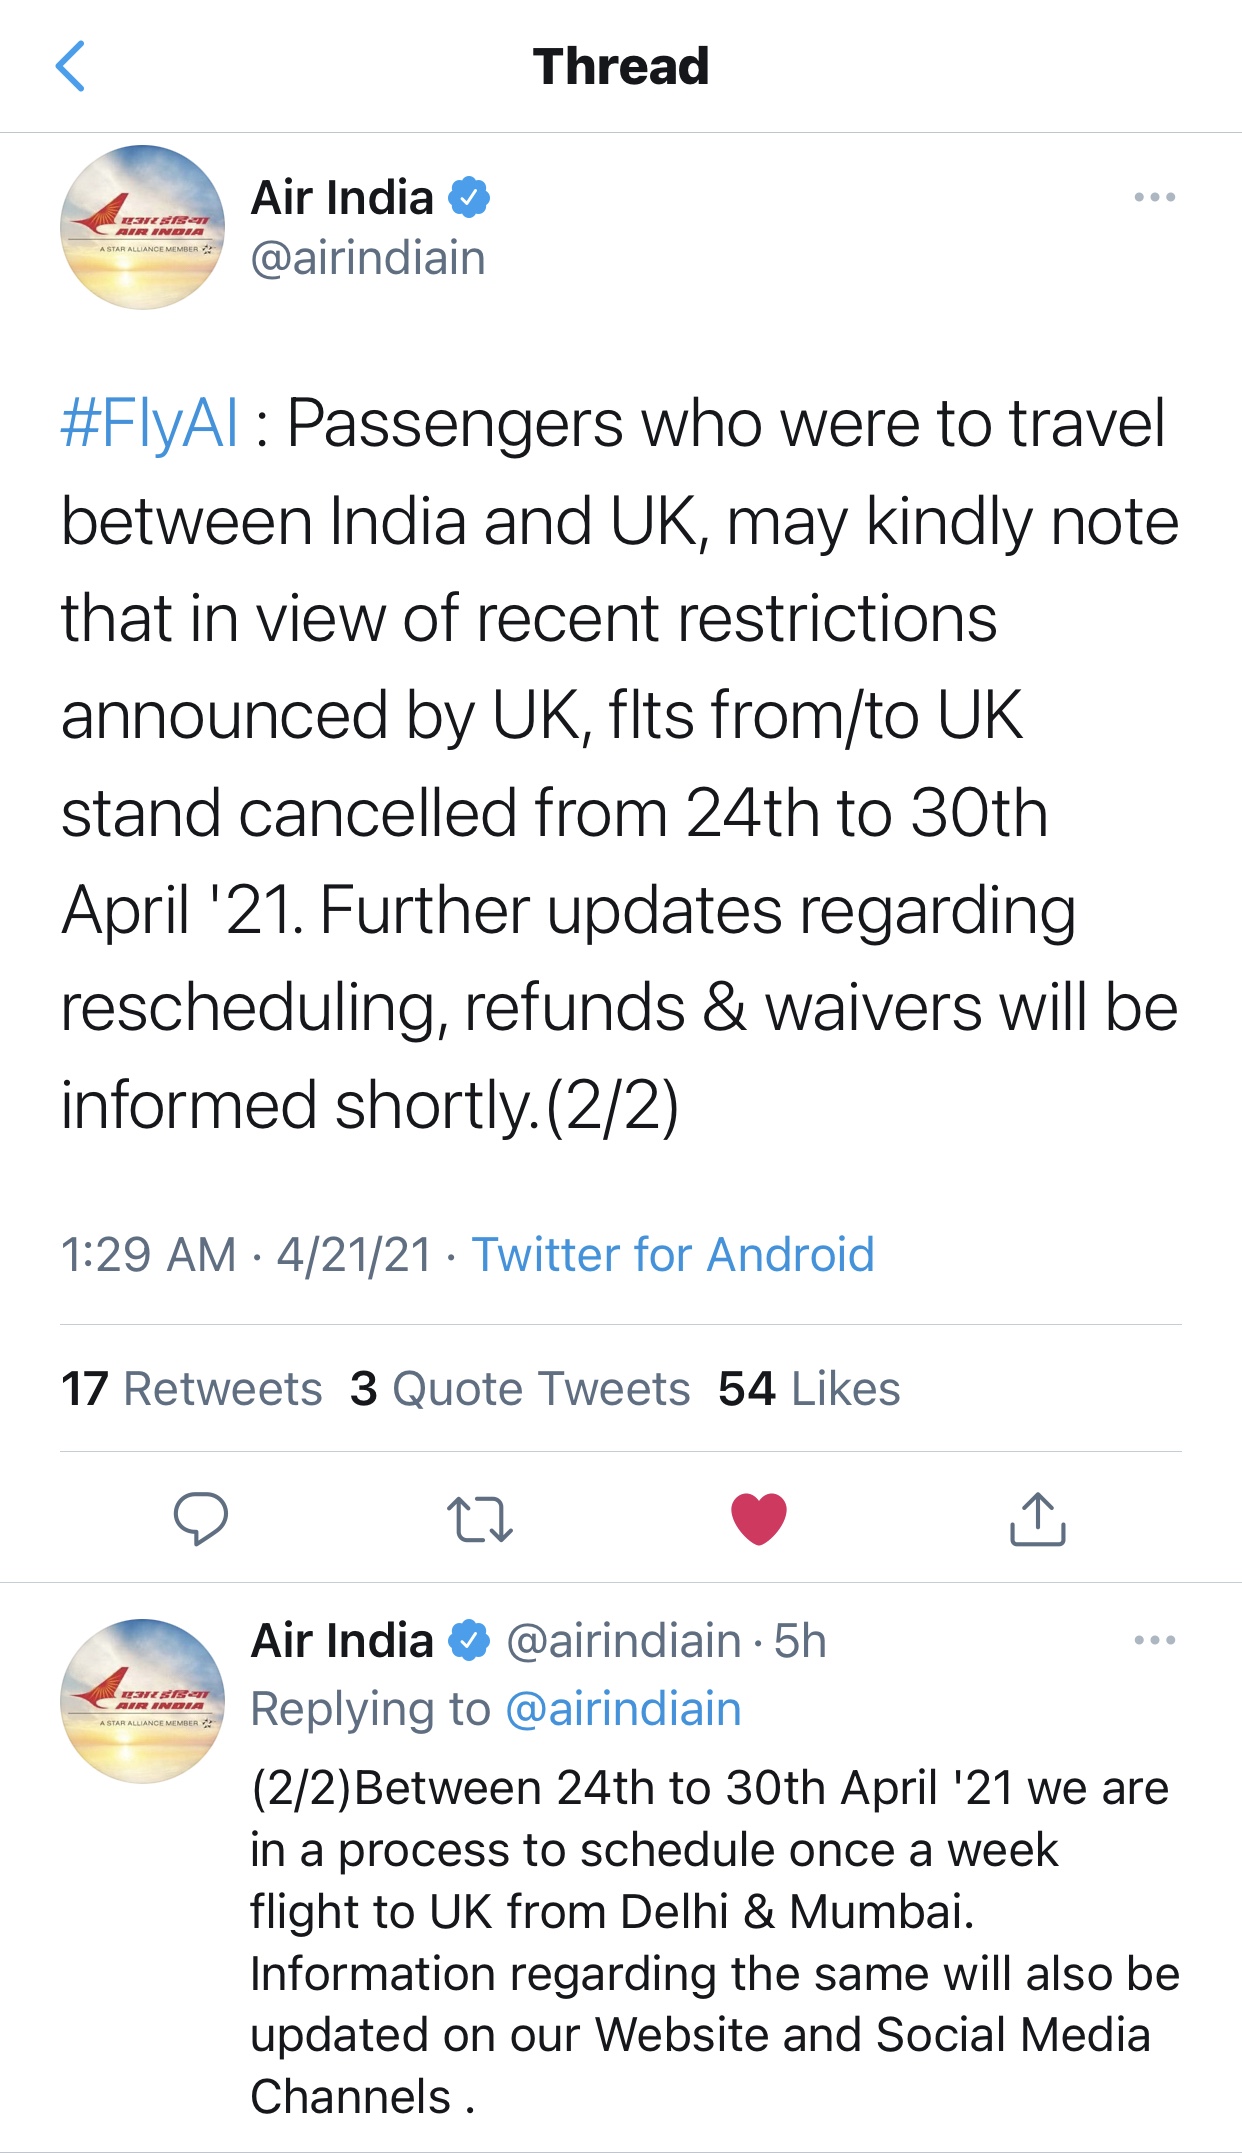View the 3 Quote Tweets list
1242x2153 pixels.
click(x=520, y=1388)
